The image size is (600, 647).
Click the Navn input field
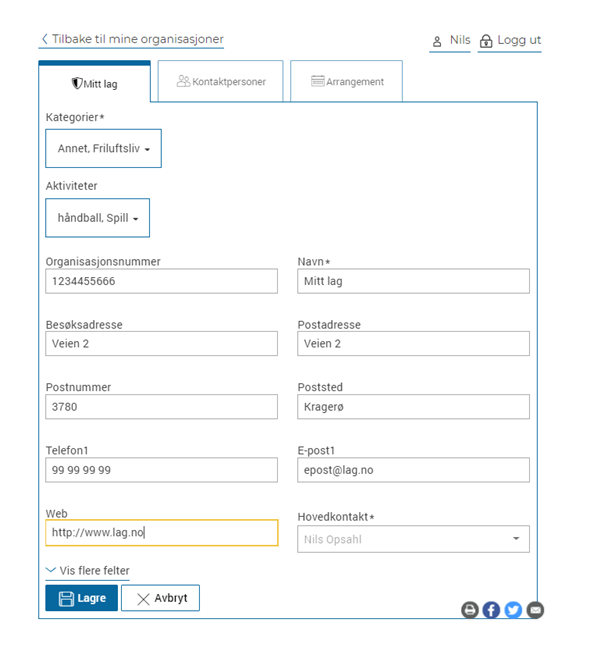(x=413, y=281)
